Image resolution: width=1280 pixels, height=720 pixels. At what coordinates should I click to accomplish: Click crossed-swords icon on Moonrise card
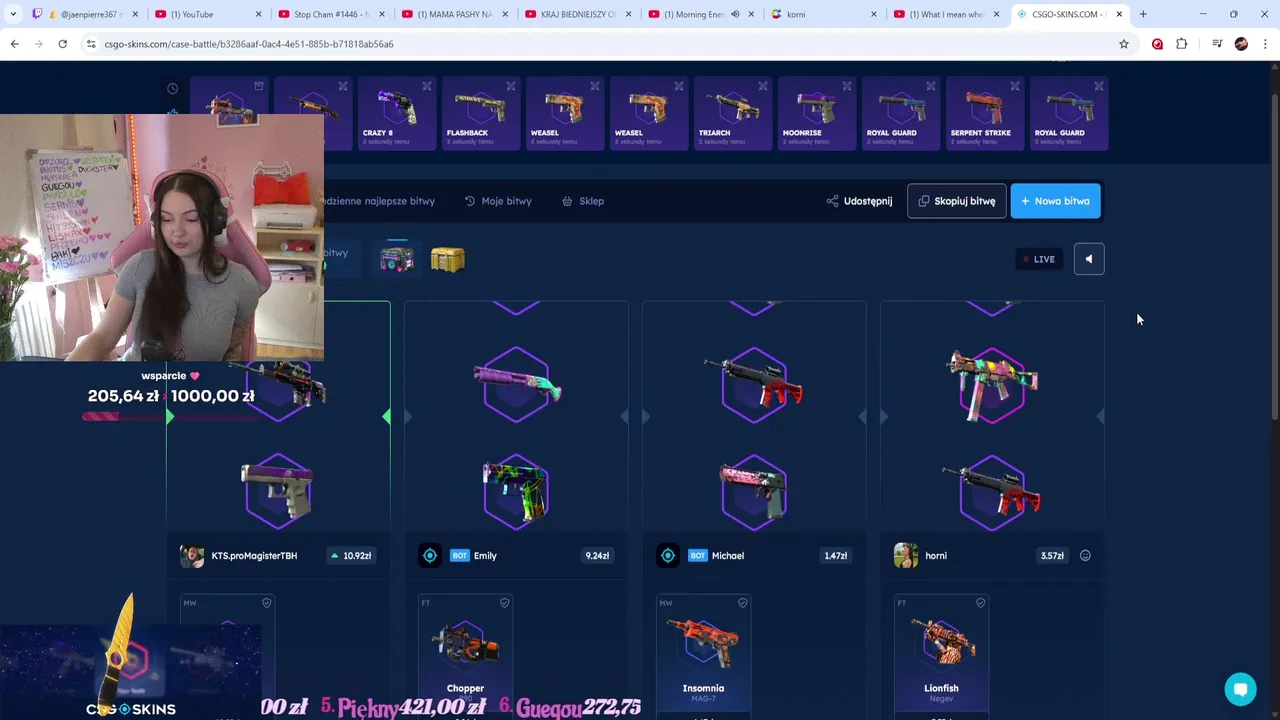pos(847,86)
